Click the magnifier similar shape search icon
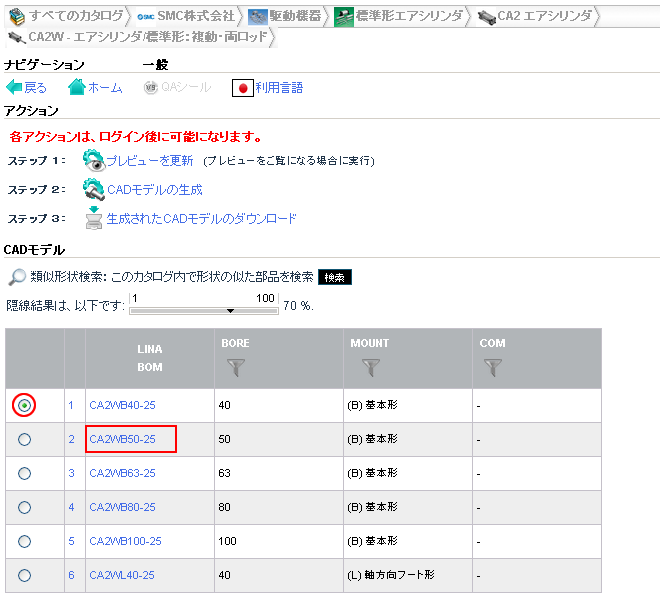660x593 pixels. coord(17,276)
